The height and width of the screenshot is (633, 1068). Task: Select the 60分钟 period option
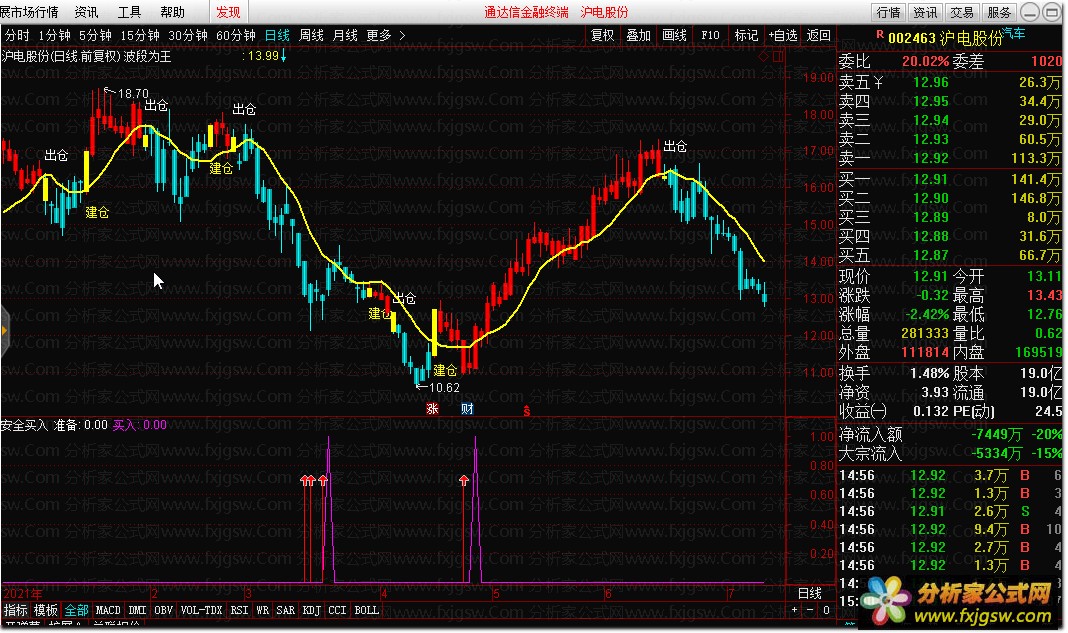pyautogui.click(x=236, y=35)
